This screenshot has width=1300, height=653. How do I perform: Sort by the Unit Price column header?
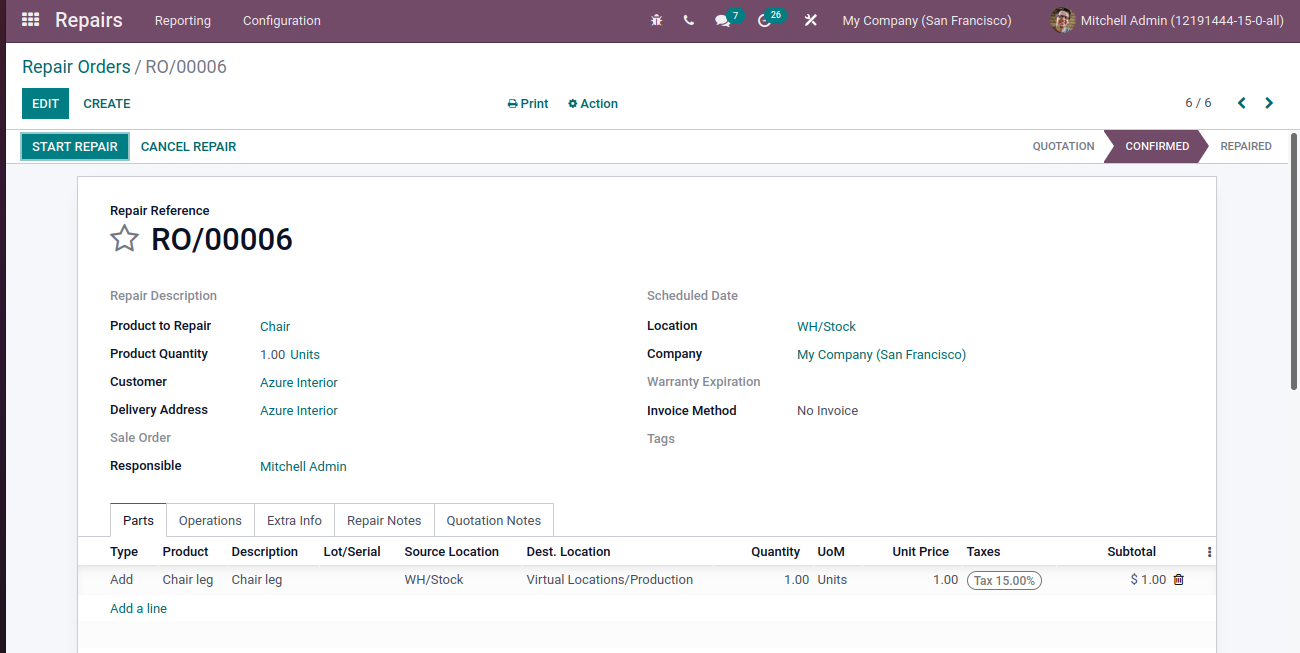coord(920,552)
